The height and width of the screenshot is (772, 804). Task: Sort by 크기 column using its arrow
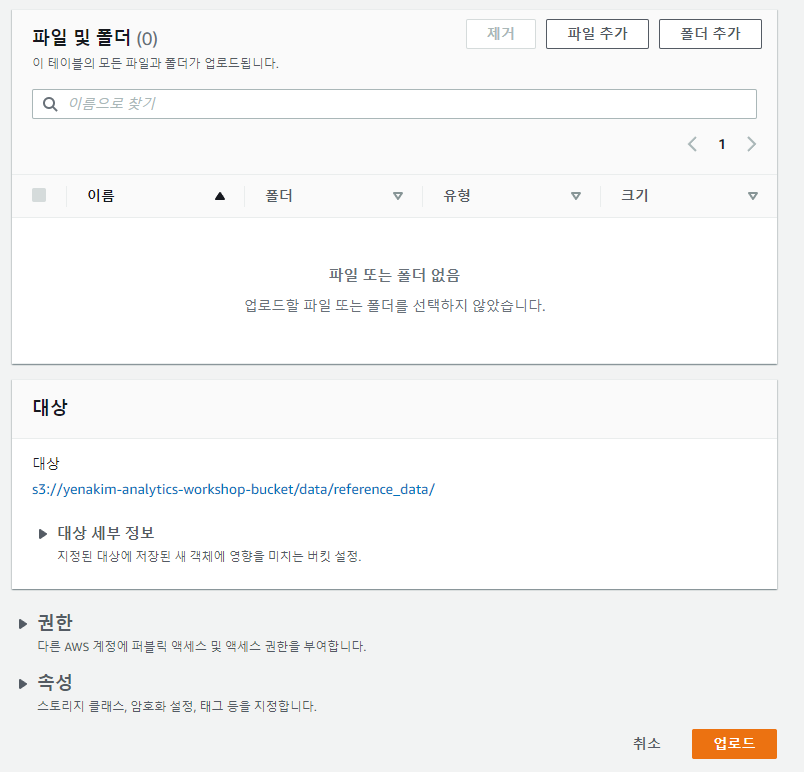(752, 196)
